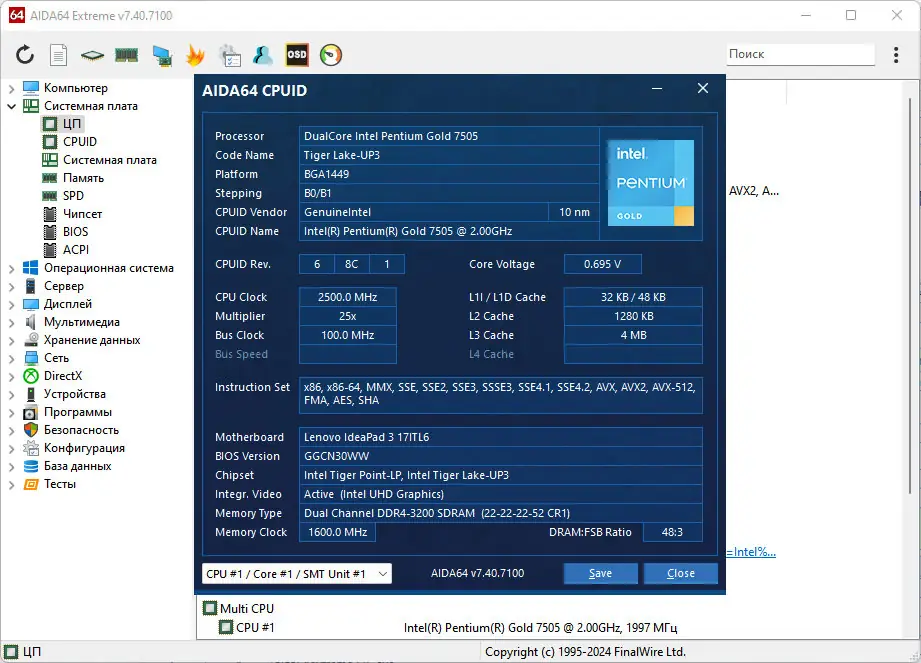Expand the Сервер node
This screenshot has width=921, height=663.
click(11, 287)
